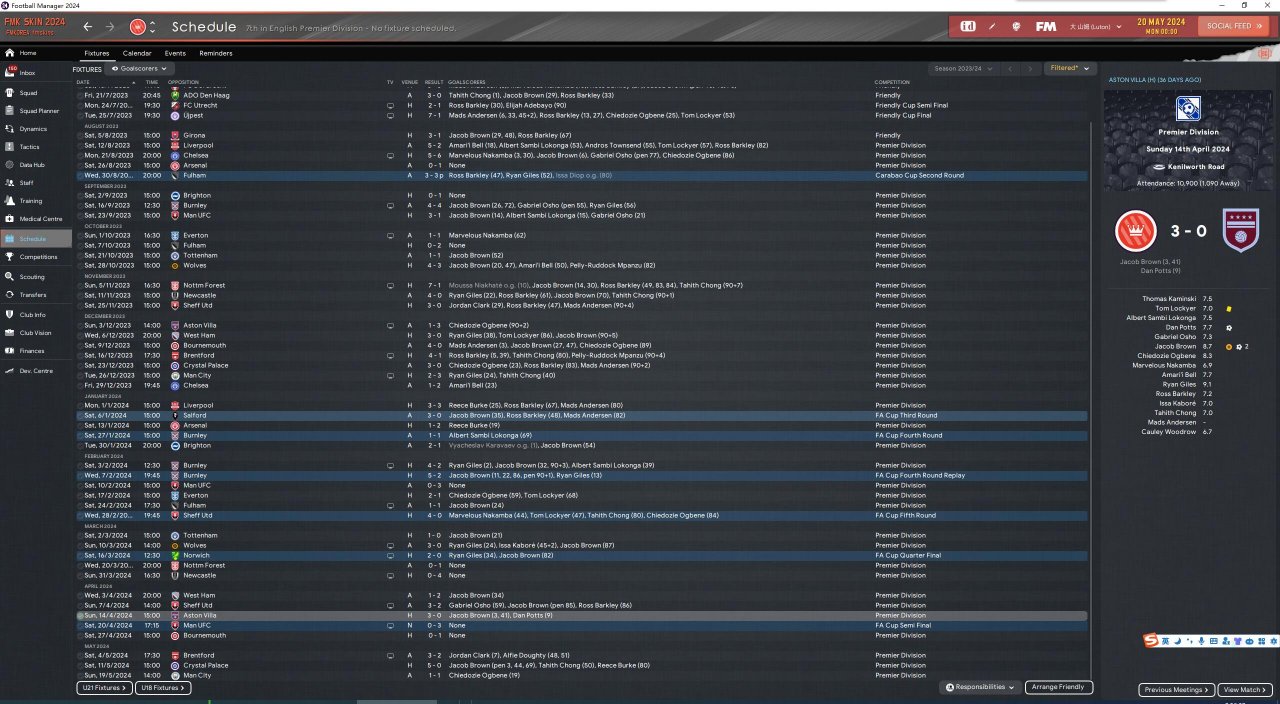Click the Previous Meetings button

[x=1176, y=690]
